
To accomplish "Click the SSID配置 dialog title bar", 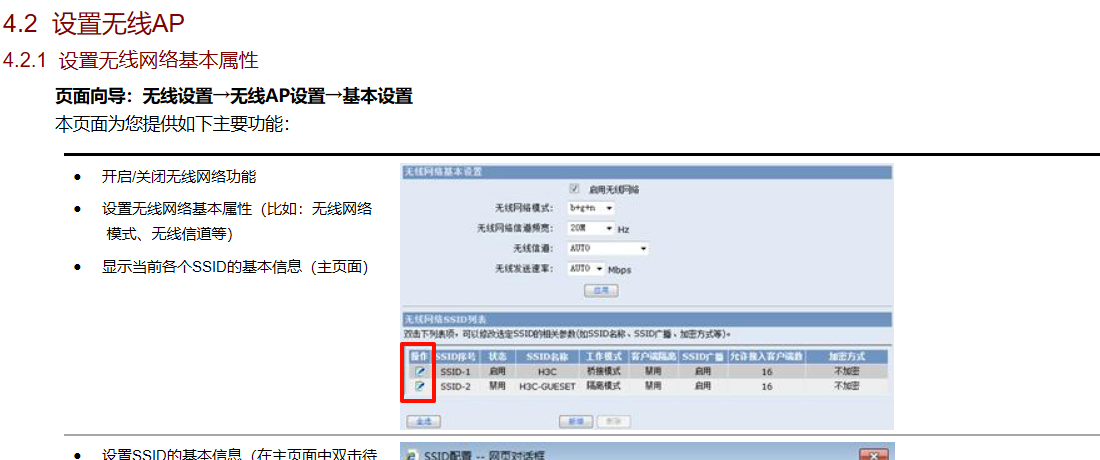I will pyautogui.click(x=646, y=453).
